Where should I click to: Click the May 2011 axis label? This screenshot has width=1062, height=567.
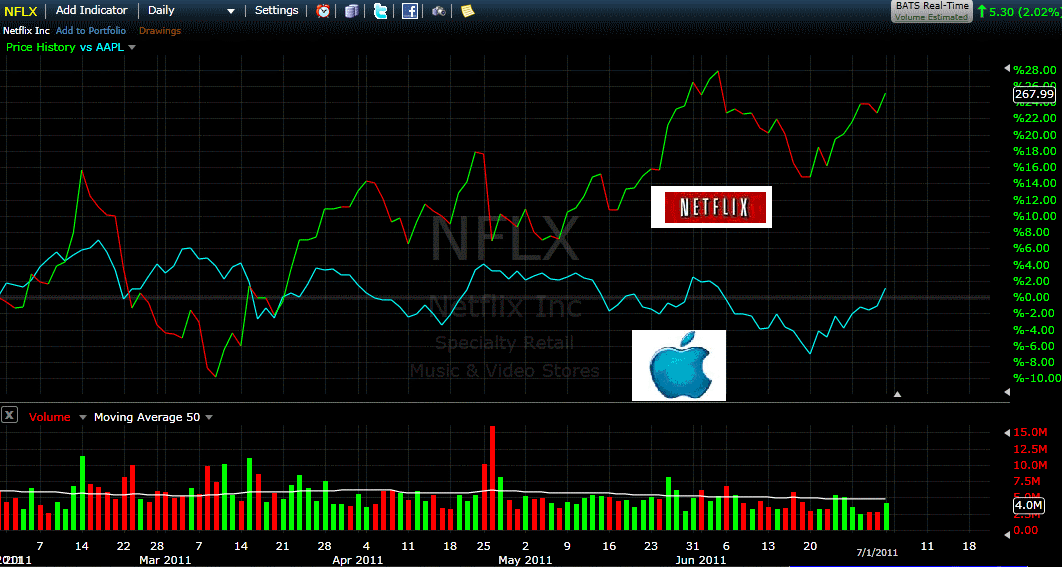[525, 560]
